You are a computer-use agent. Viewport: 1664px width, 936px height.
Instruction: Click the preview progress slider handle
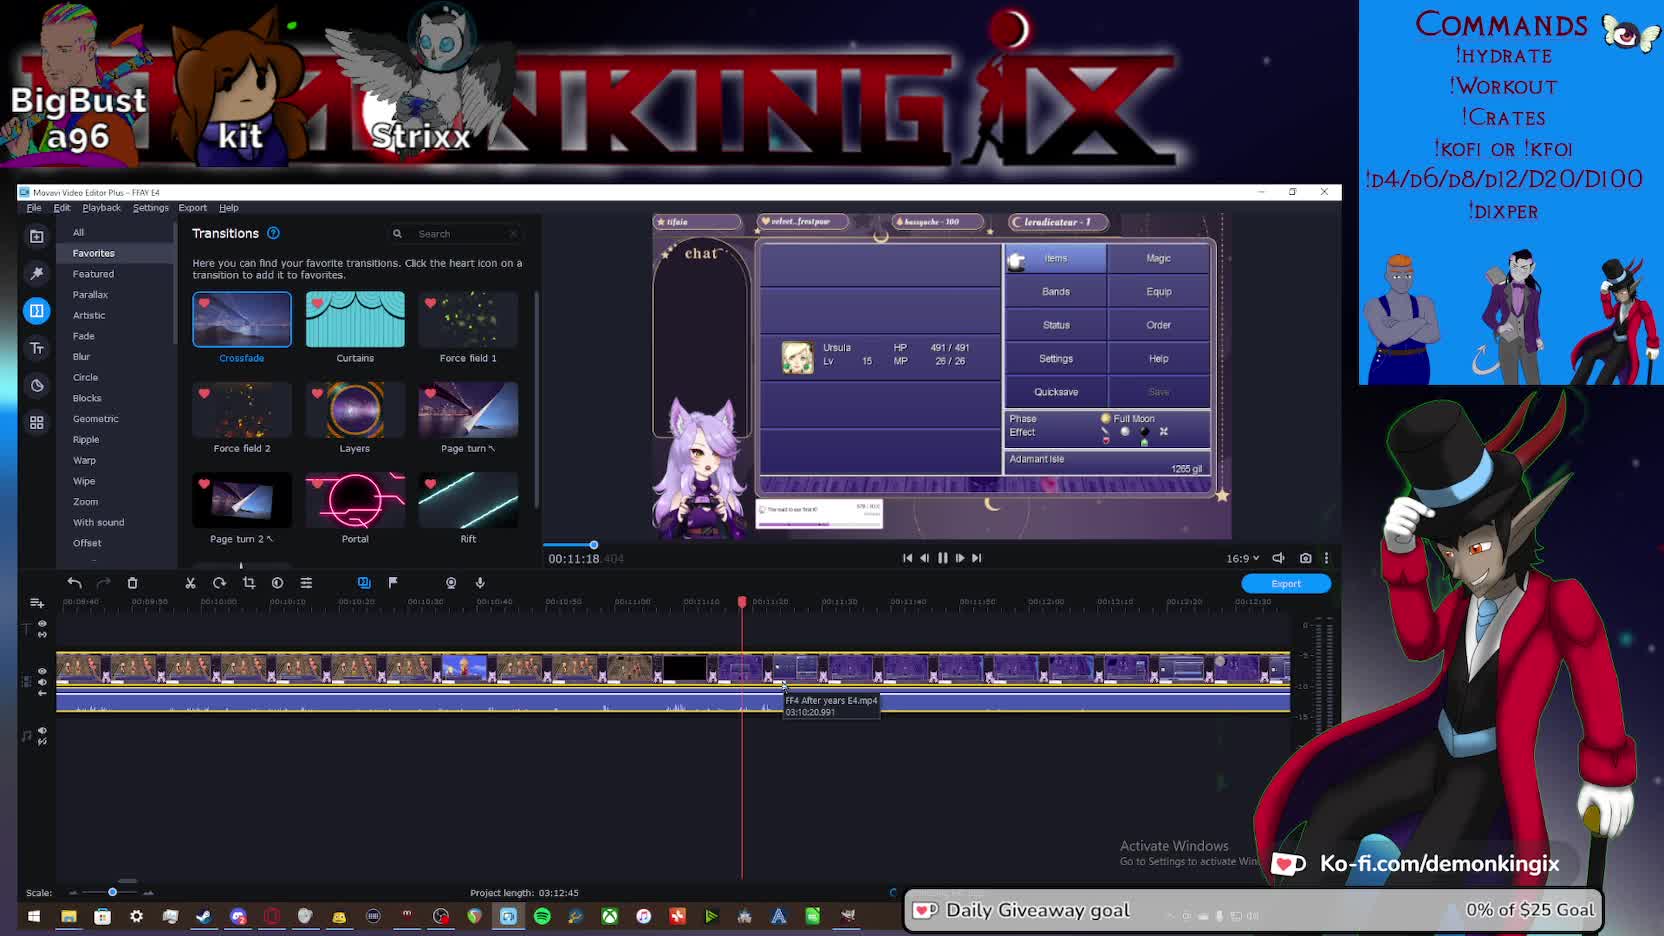(593, 545)
